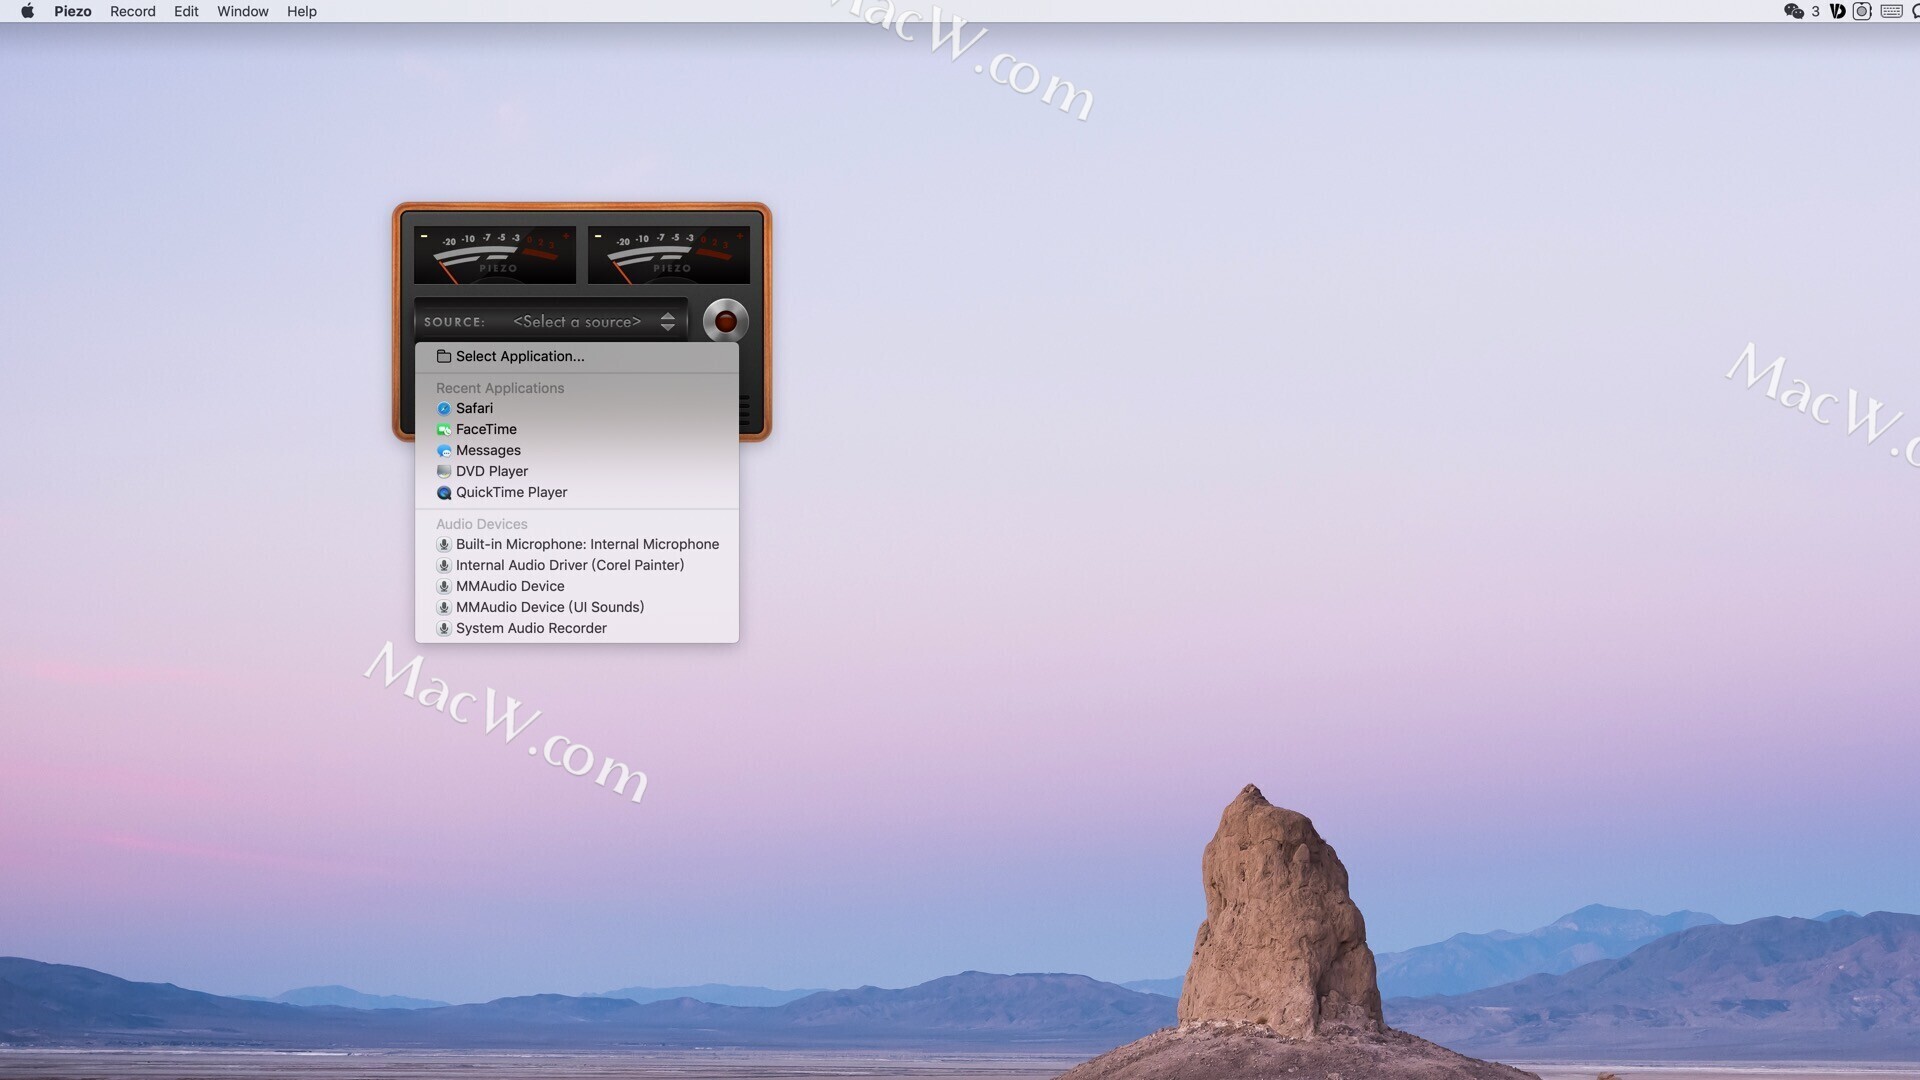
Task: Click microphone icon beside System Audio Recorder
Action: (444, 629)
